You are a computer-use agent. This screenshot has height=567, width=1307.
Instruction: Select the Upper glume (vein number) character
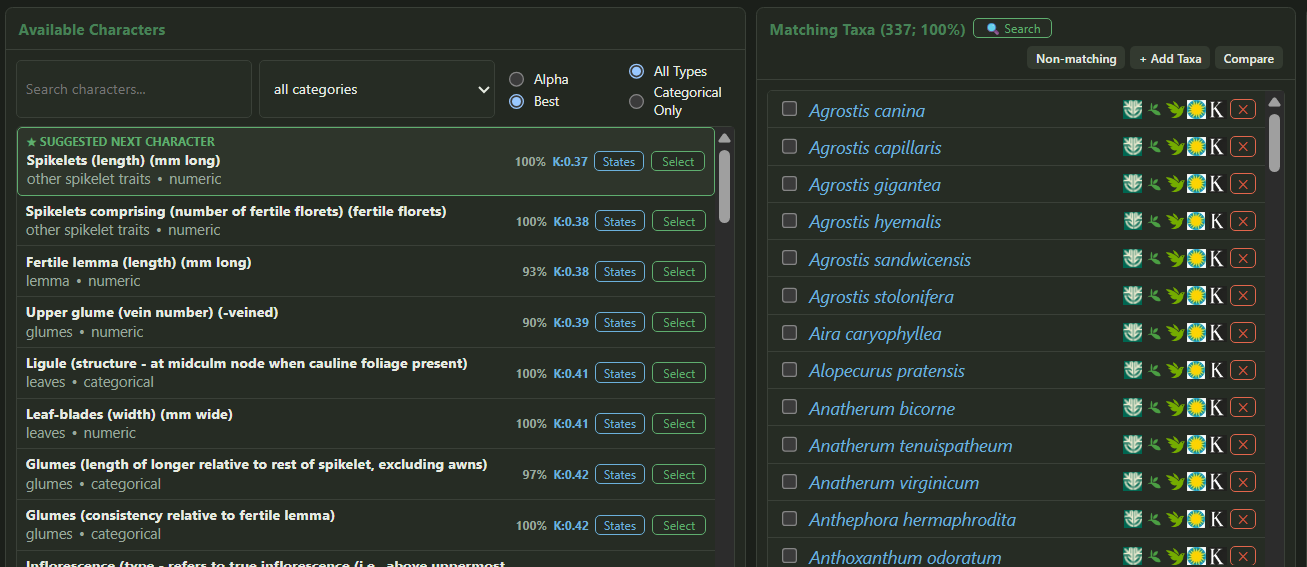point(679,322)
